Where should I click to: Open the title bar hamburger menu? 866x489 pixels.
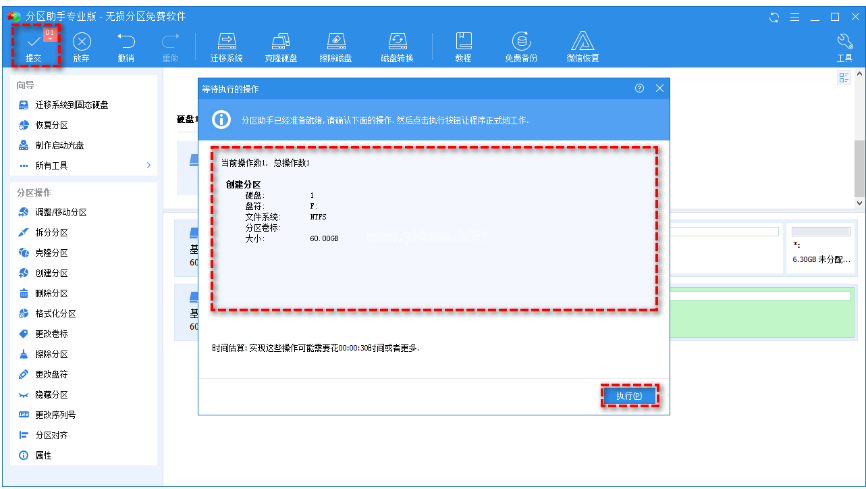795,17
